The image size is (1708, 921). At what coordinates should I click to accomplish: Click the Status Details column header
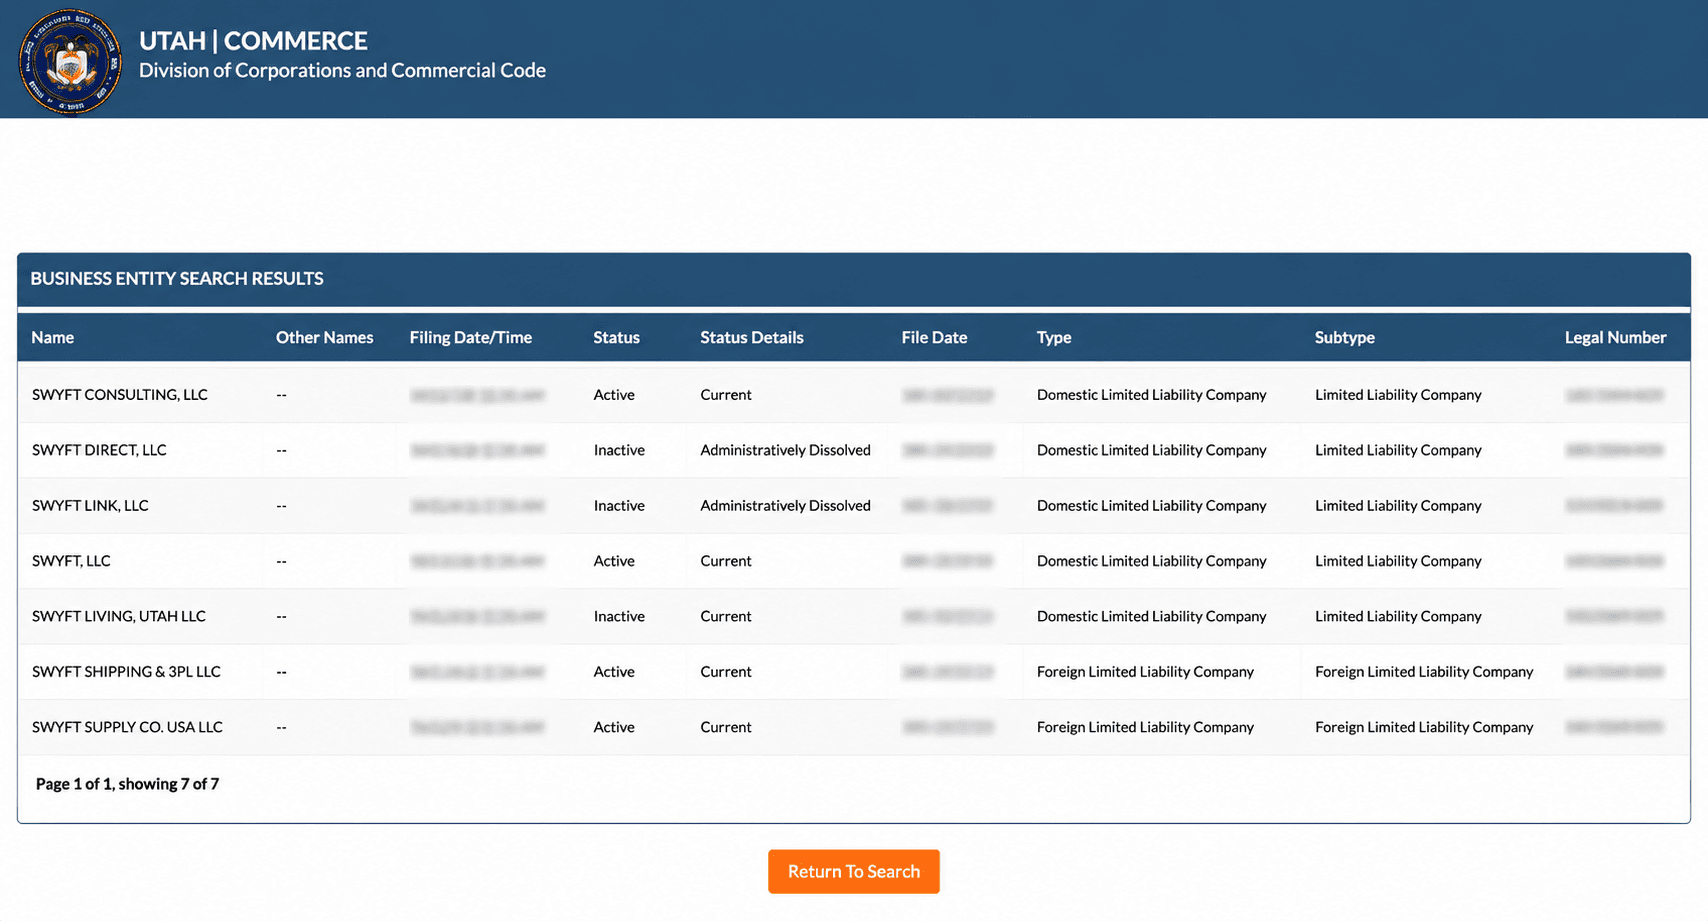[751, 338]
